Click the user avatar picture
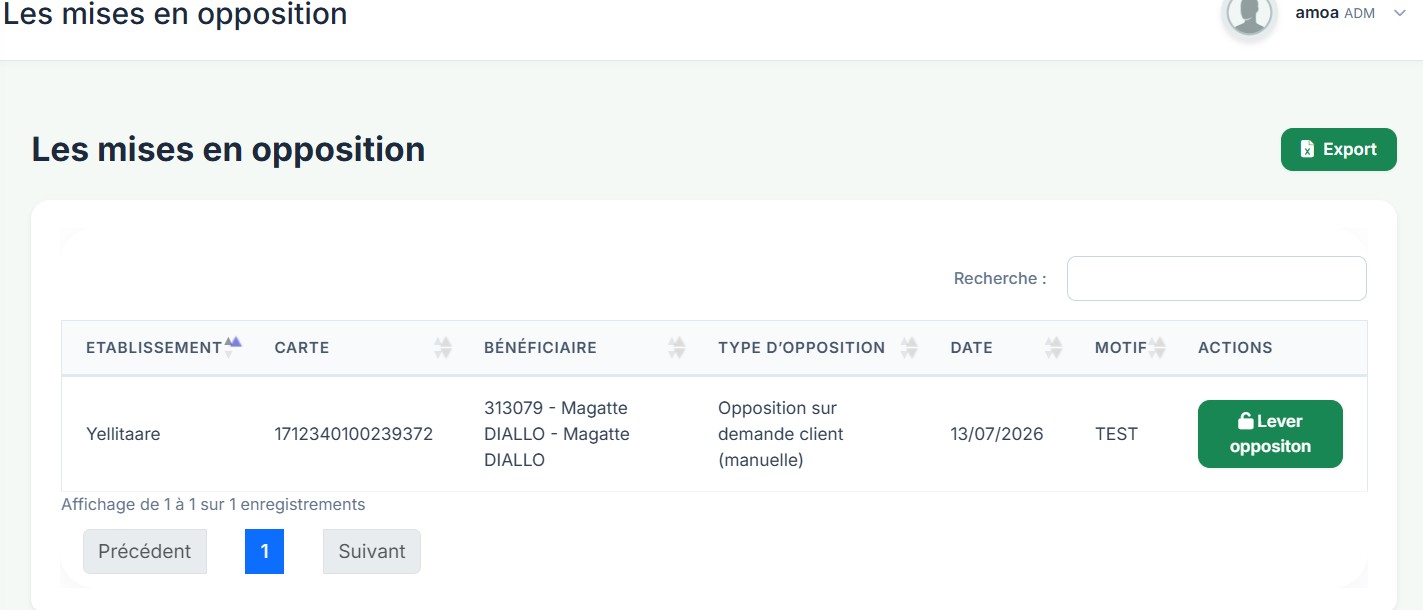This screenshot has height=610, width=1423. point(1249,14)
